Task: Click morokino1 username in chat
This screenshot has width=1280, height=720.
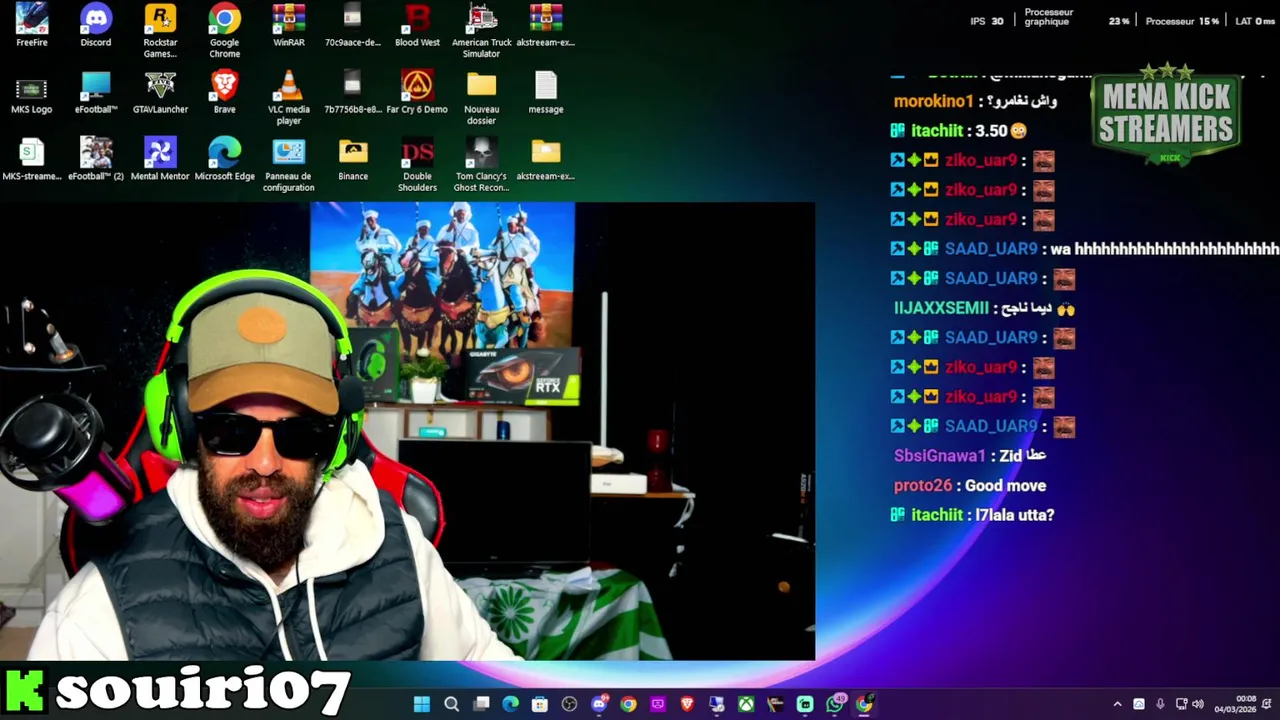Action: (x=933, y=101)
